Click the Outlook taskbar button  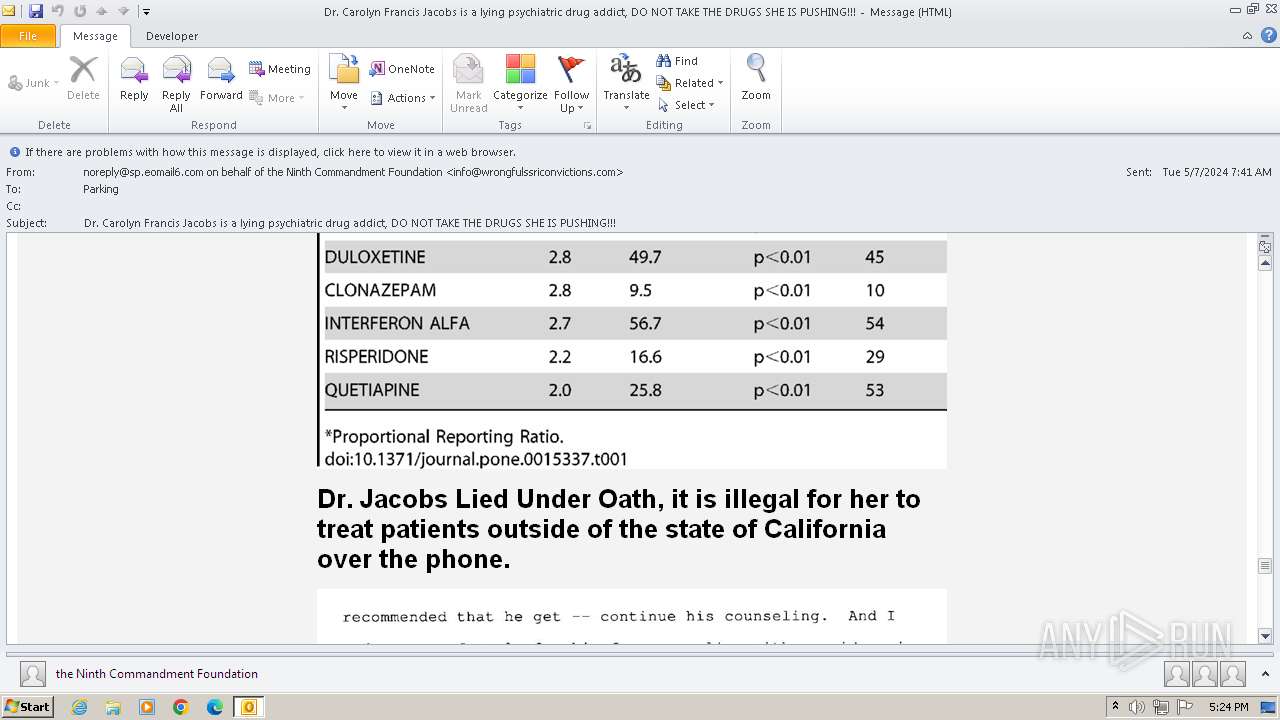pyautogui.click(x=248, y=707)
